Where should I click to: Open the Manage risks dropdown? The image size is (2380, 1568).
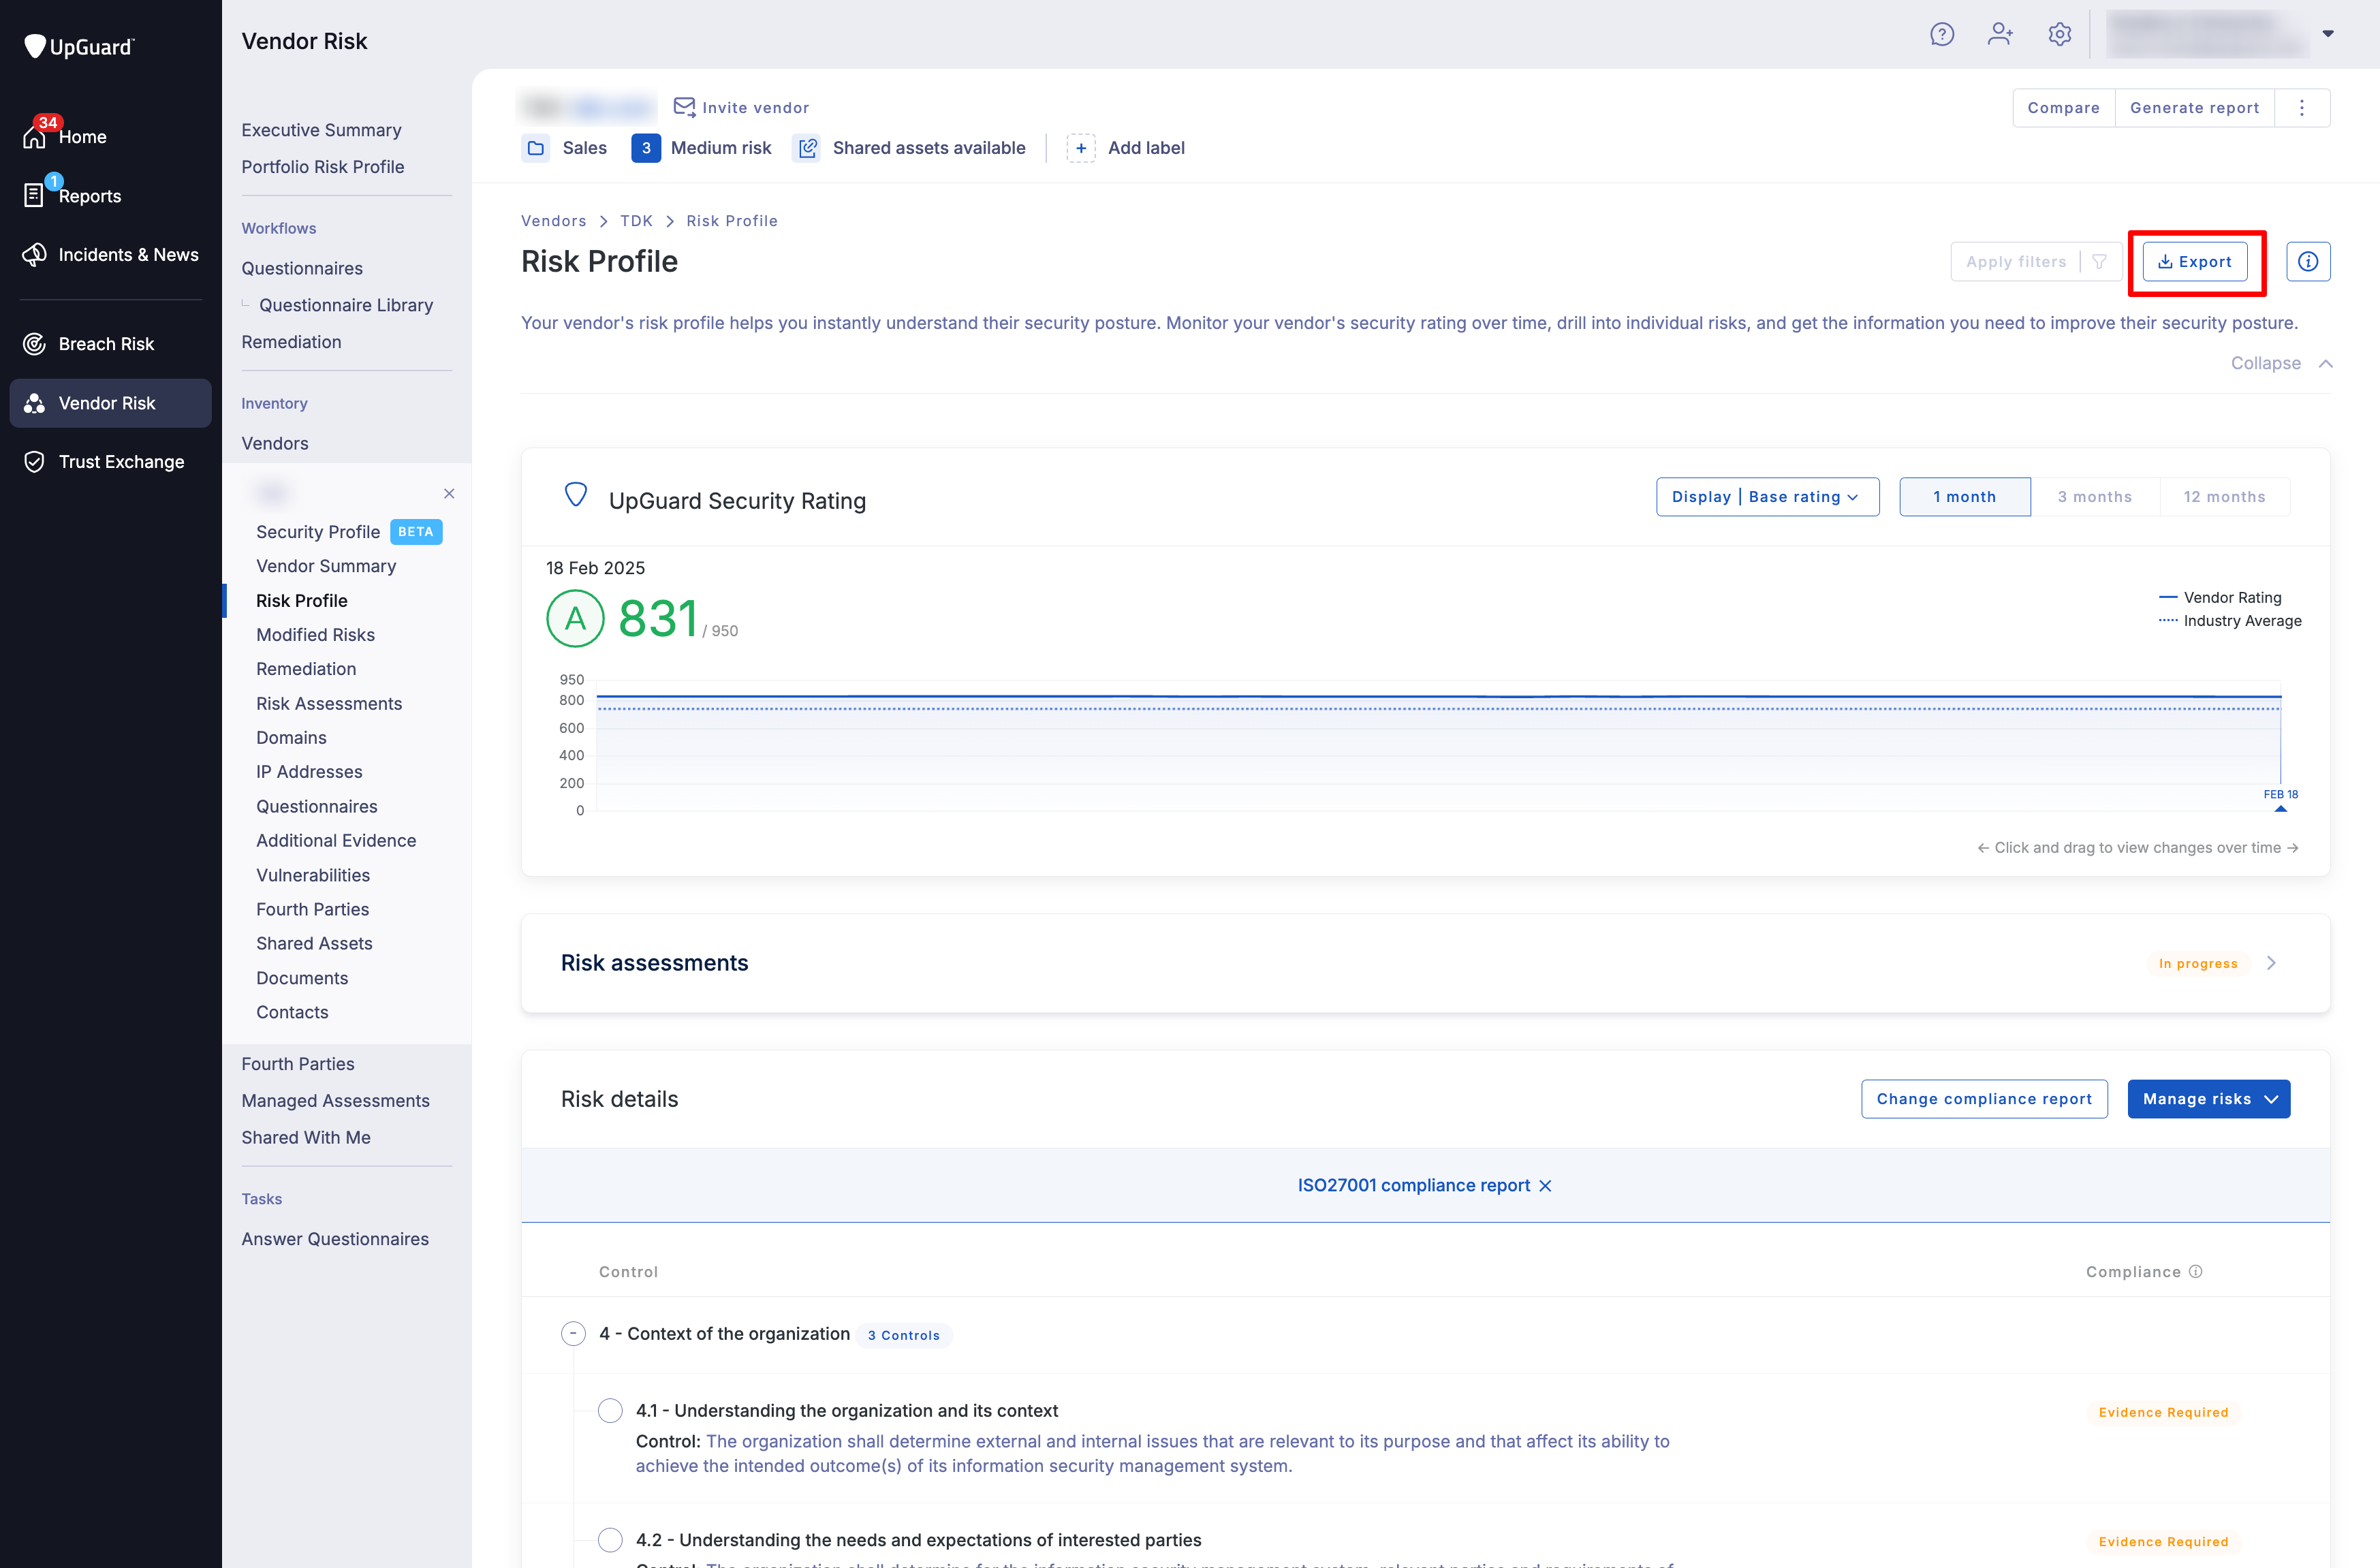click(x=2208, y=1099)
